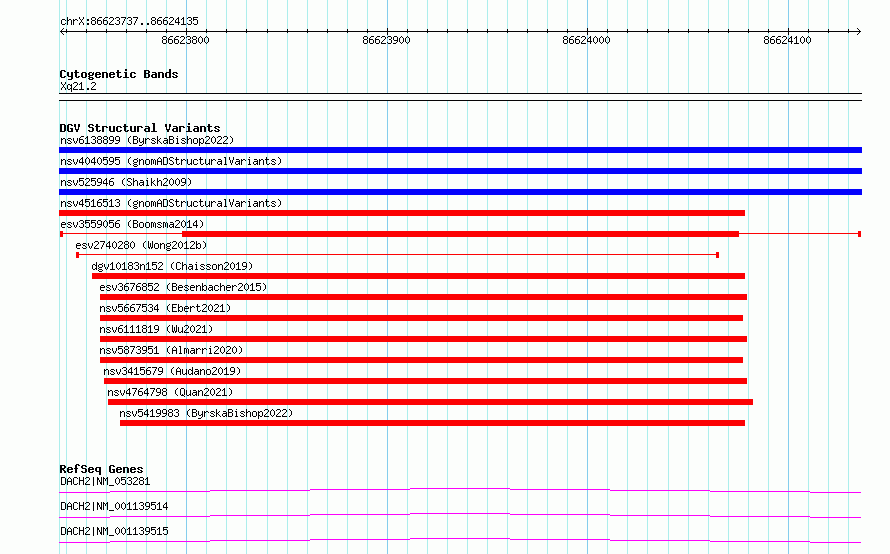Click the magenta line for DACH2|NM_001139515
The image size is (890, 554).
(x=460, y=540)
